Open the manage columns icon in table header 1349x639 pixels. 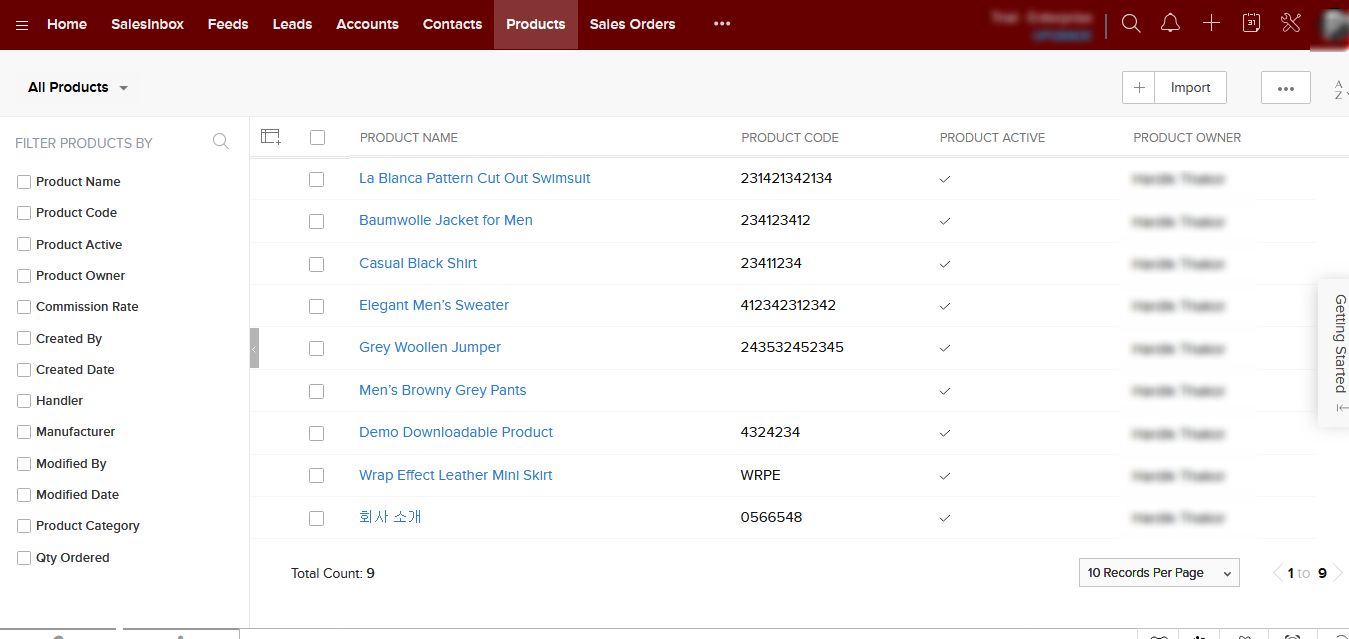(270, 137)
